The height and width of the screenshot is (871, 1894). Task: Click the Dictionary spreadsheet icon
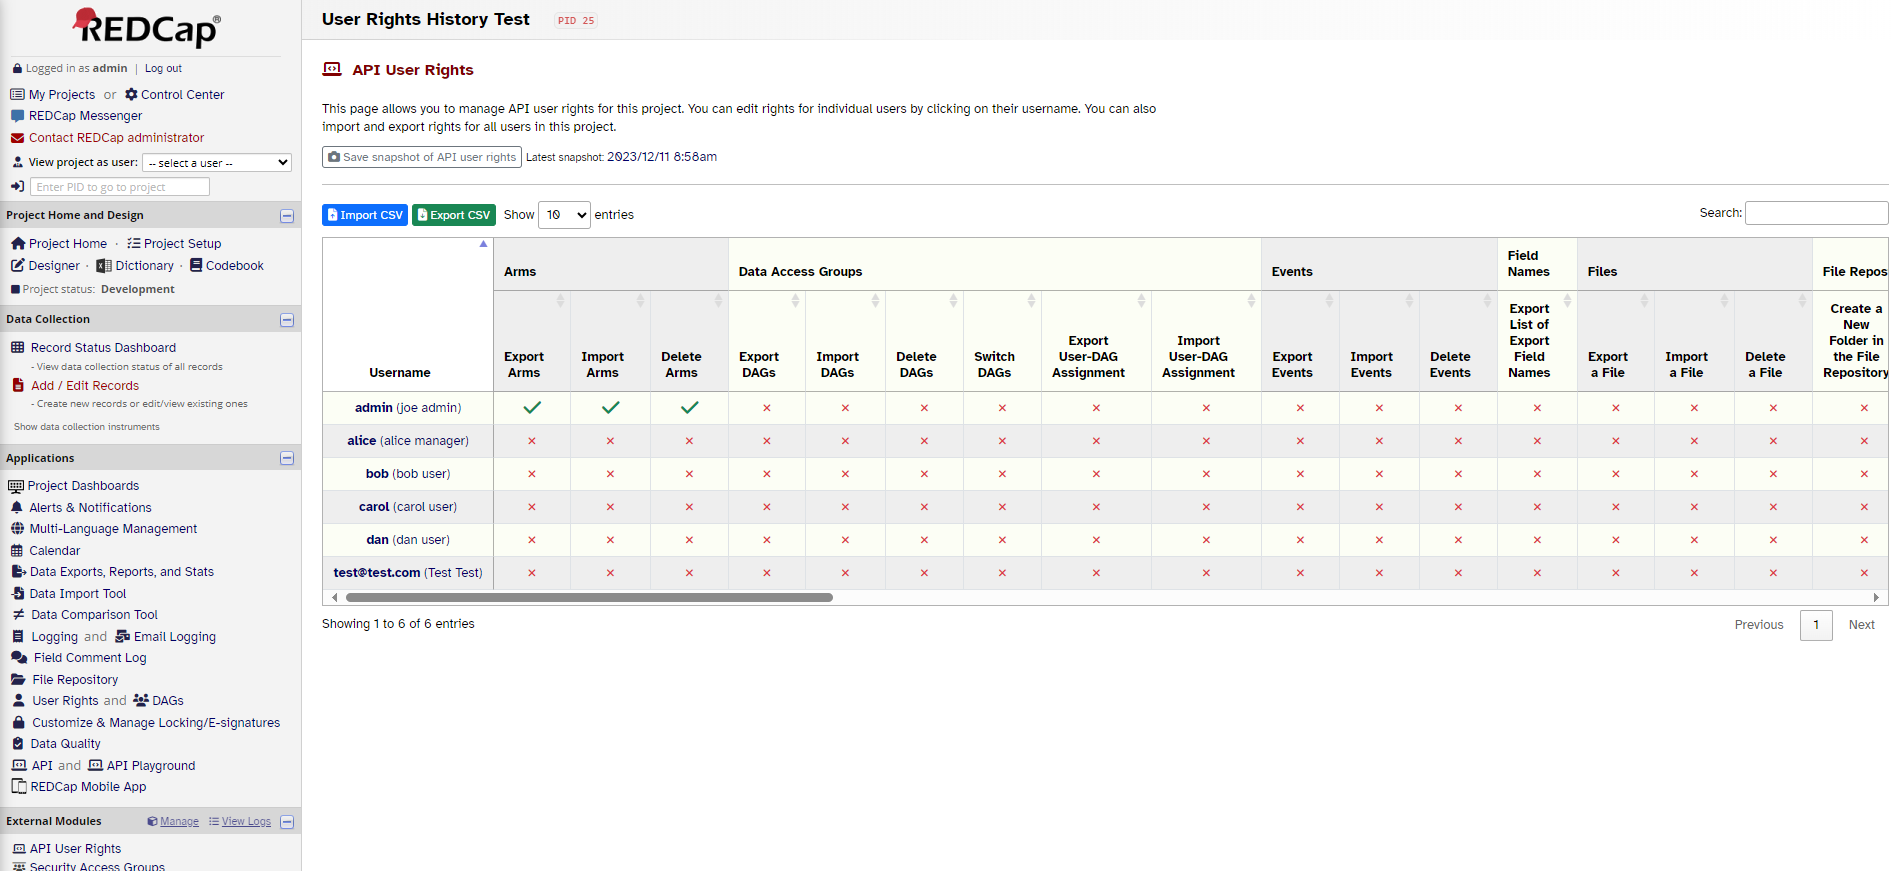point(103,266)
